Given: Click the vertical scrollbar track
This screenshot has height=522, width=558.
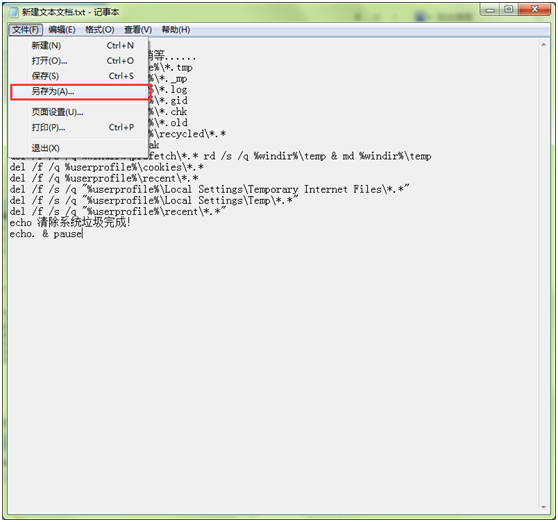Looking at the screenshot, I should click(543, 276).
